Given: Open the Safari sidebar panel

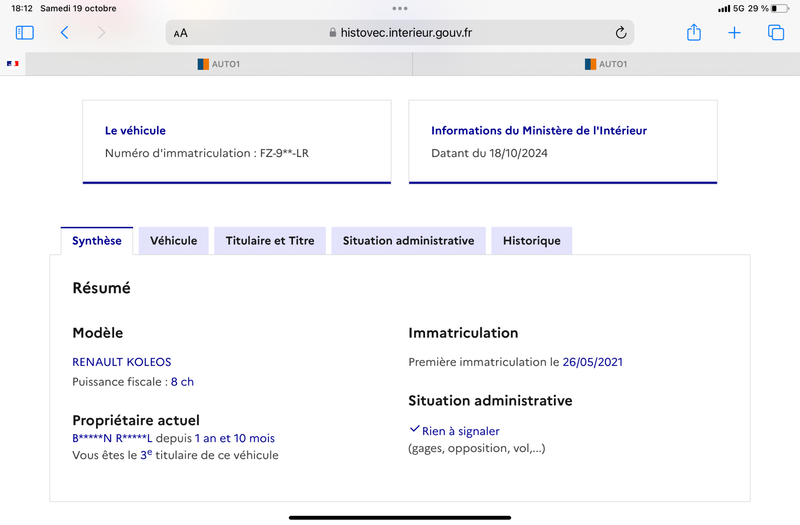Looking at the screenshot, I should click(24, 33).
